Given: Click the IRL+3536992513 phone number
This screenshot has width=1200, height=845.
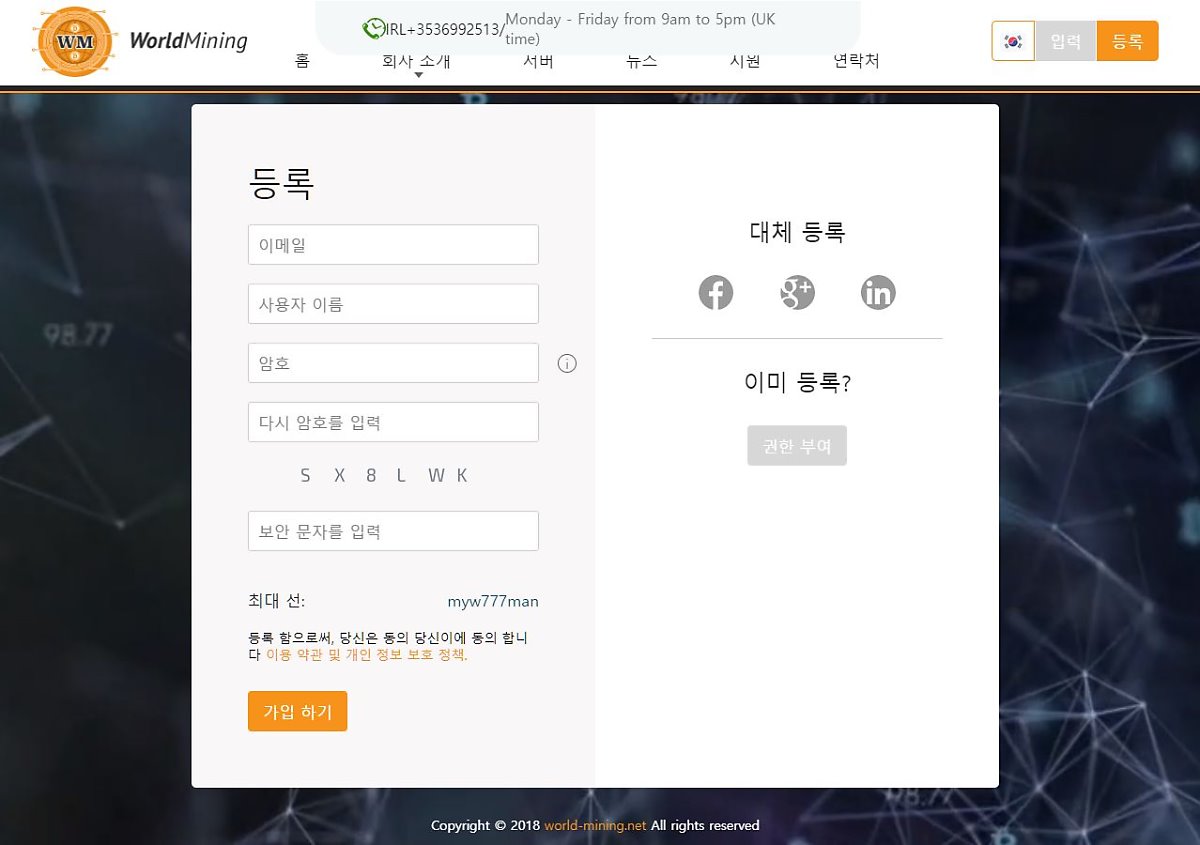Looking at the screenshot, I should pyautogui.click(x=443, y=30).
